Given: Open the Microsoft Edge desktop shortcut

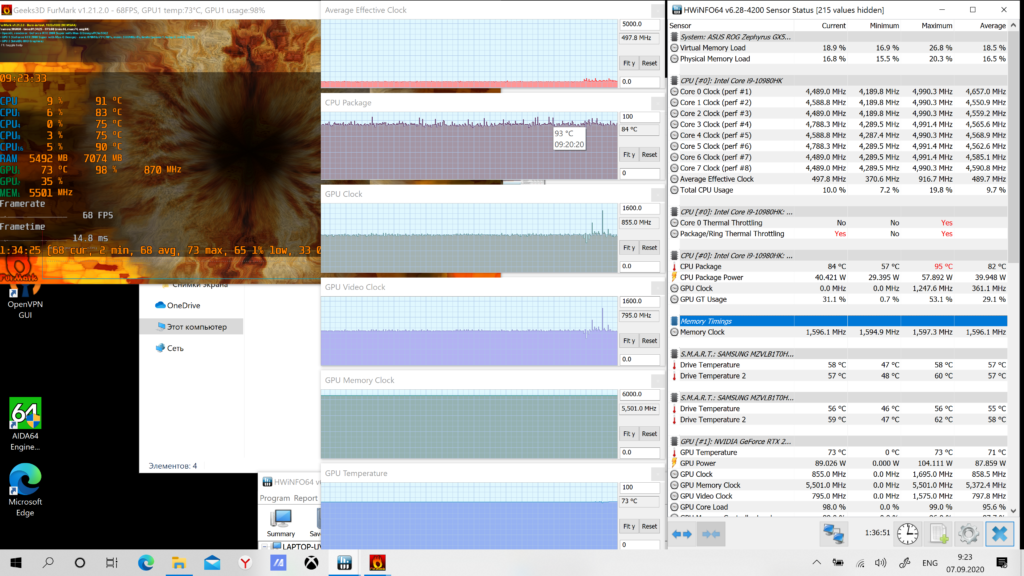Looking at the screenshot, I should coord(25,490).
